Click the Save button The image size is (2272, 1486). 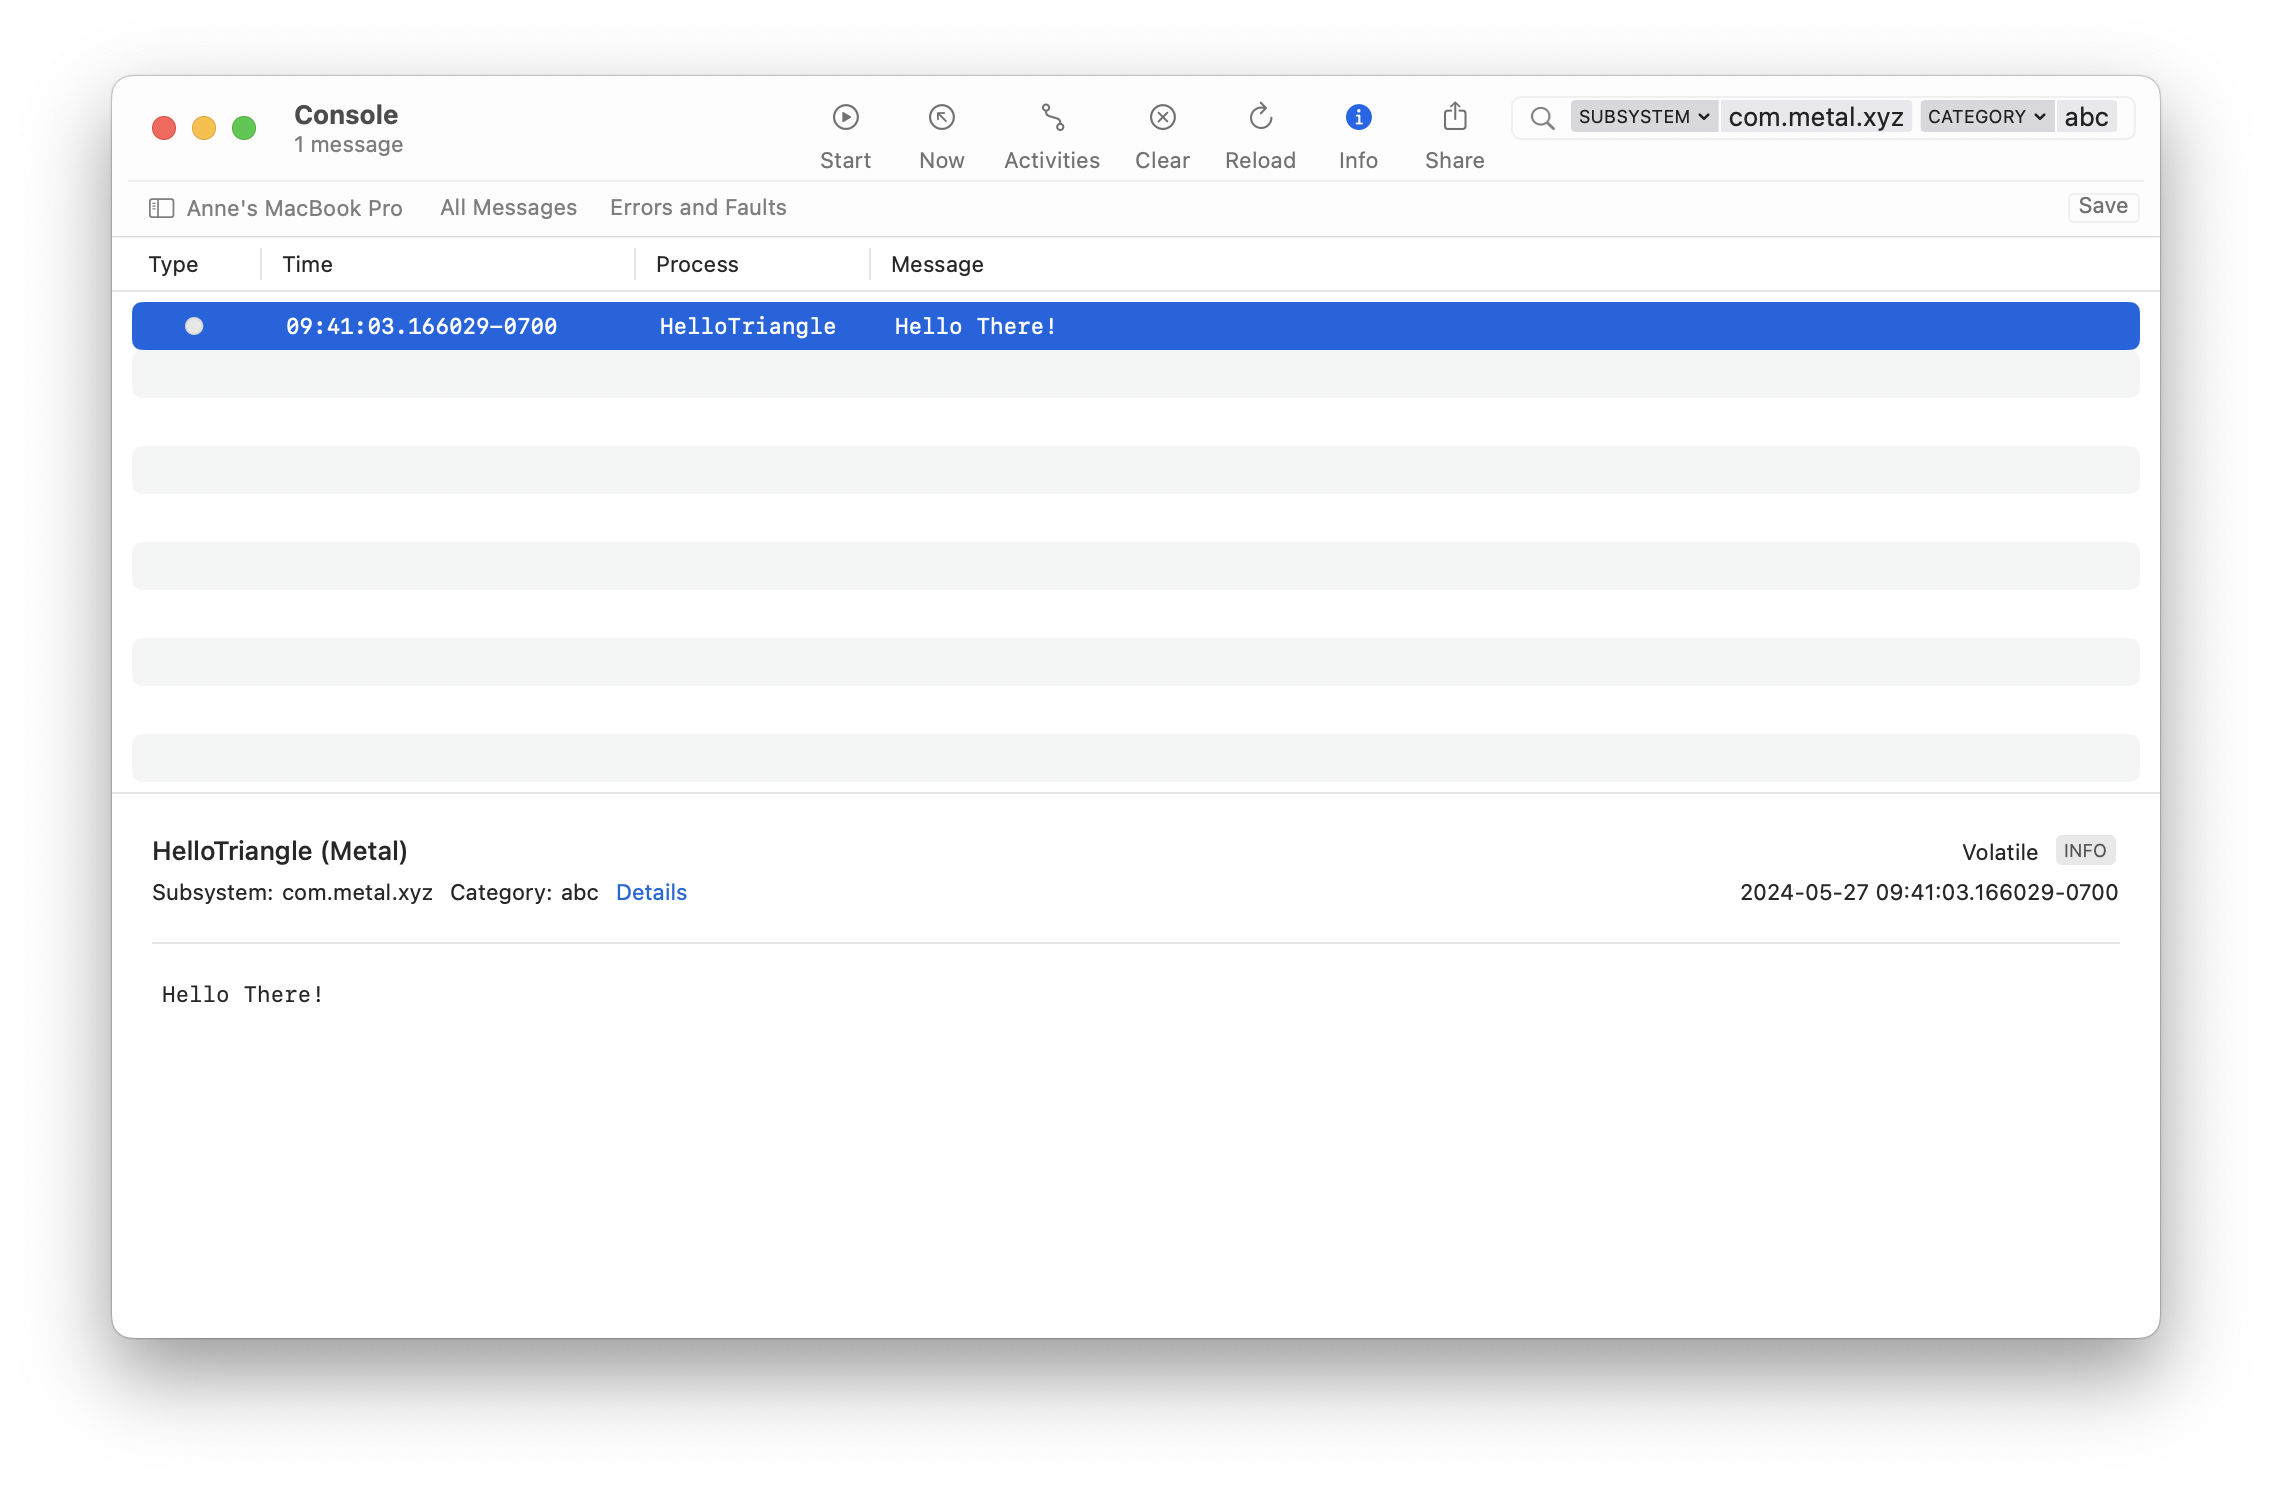pyautogui.click(x=2102, y=206)
